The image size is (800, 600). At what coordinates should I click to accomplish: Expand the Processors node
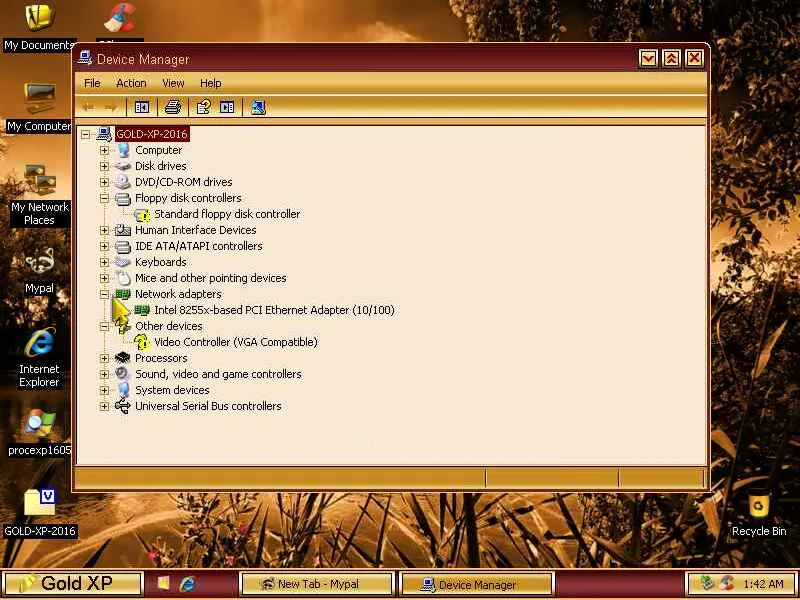click(x=105, y=358)
